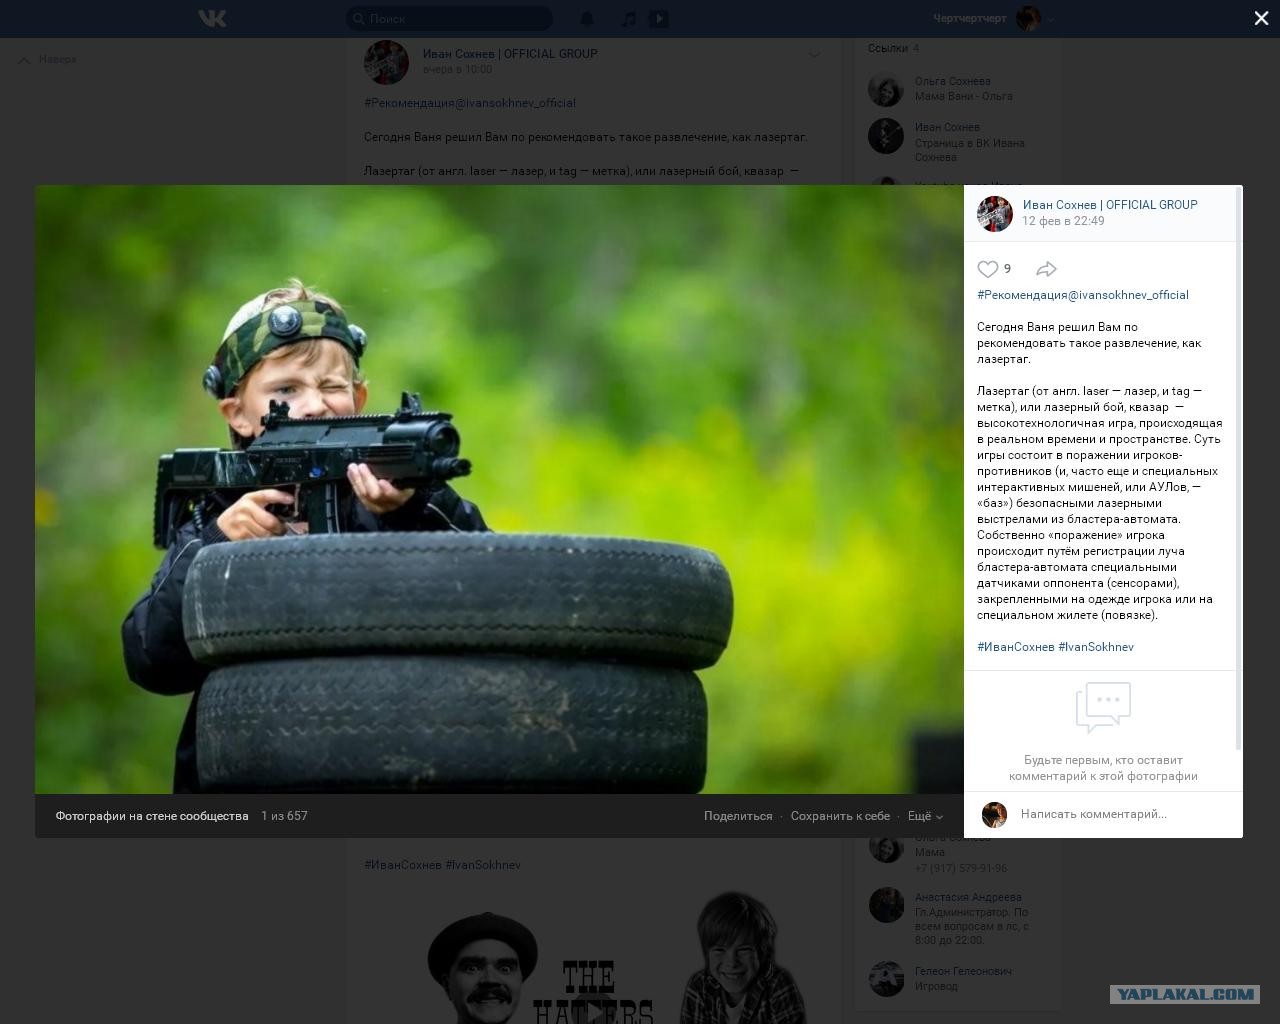Click the comment bubble placeholder icon
The height and width of the screenshot is (1024, 1280).
pyautogui.click(x=1103, y=707)
